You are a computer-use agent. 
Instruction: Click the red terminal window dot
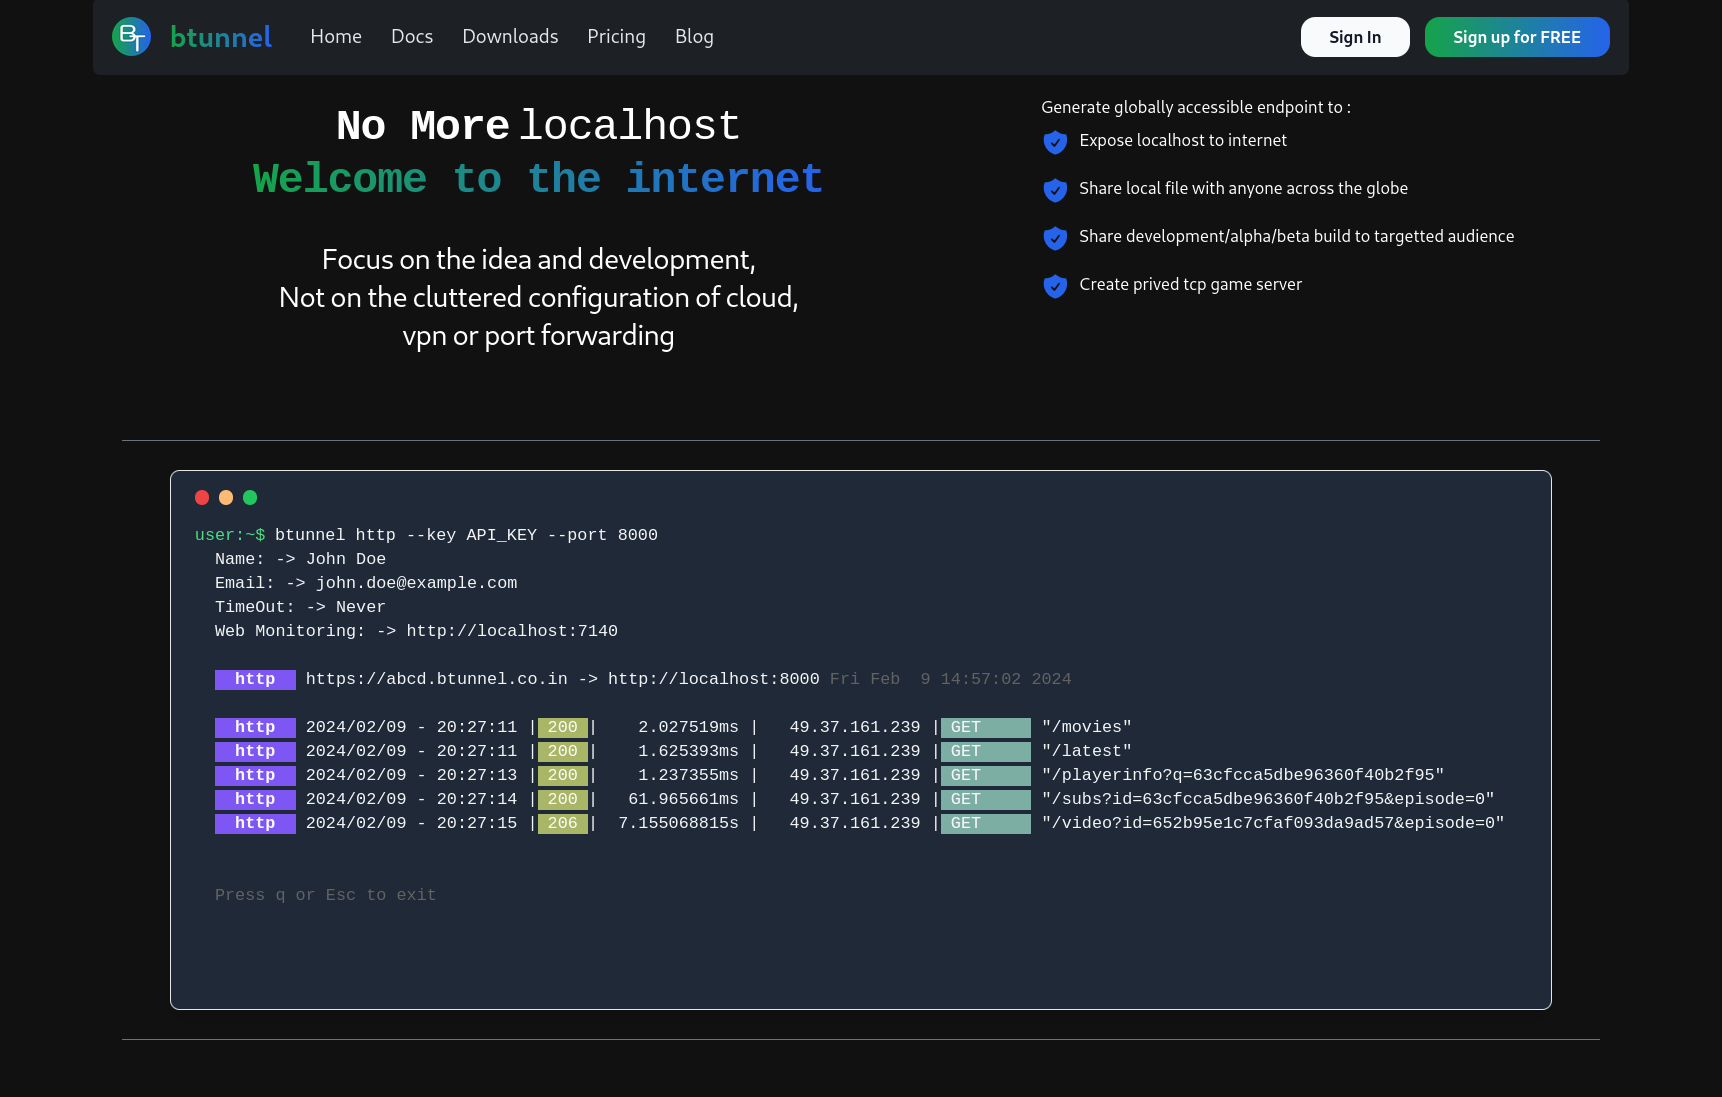[202, 497]
